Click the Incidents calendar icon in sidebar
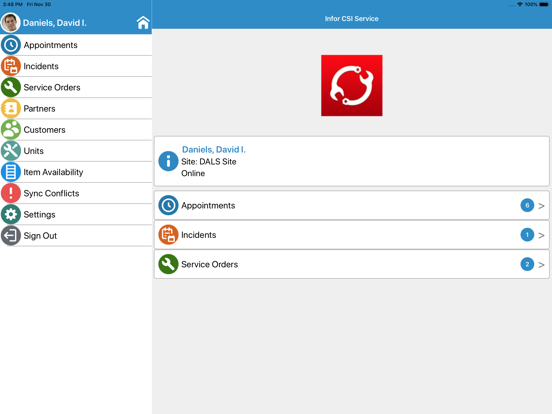The width and height of the screenshot is (552, 414). 11,66
